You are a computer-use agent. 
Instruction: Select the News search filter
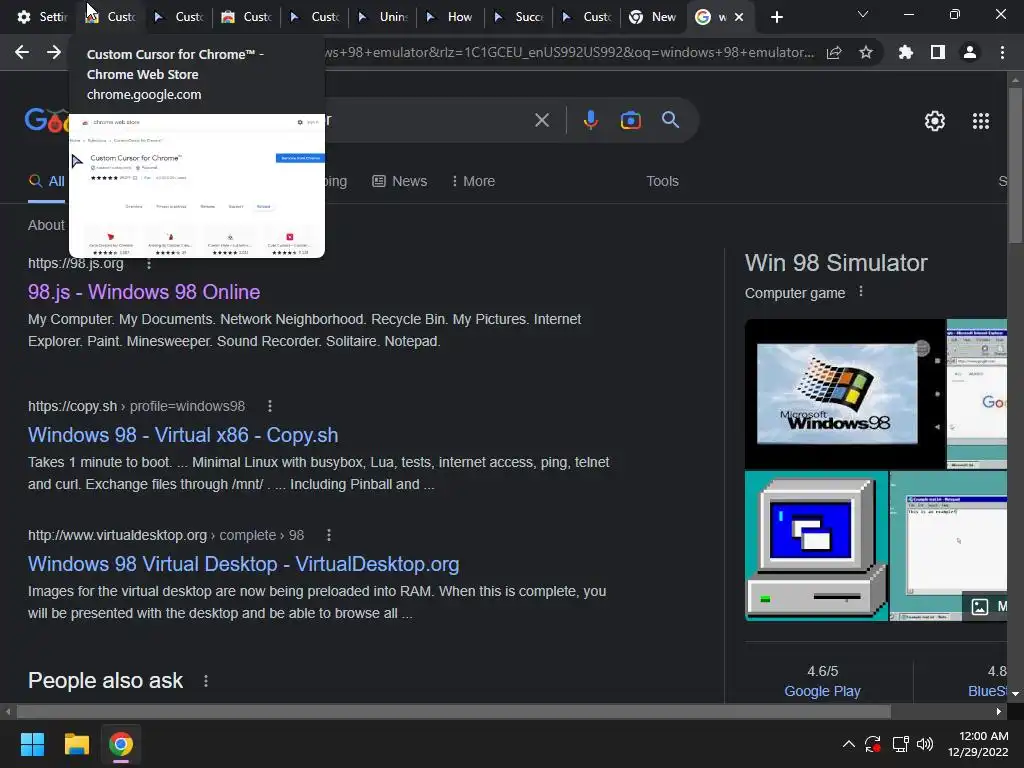[400, 182]
